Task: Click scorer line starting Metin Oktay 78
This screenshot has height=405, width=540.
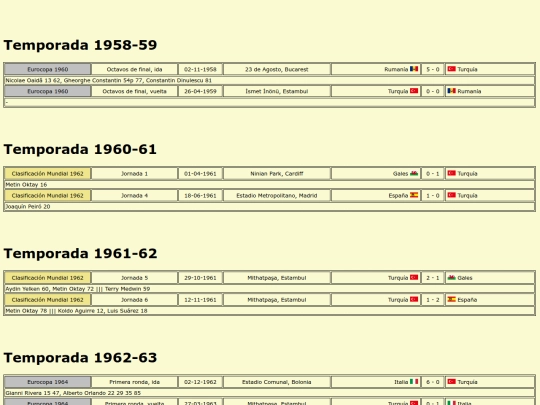Action: [269, 311]
